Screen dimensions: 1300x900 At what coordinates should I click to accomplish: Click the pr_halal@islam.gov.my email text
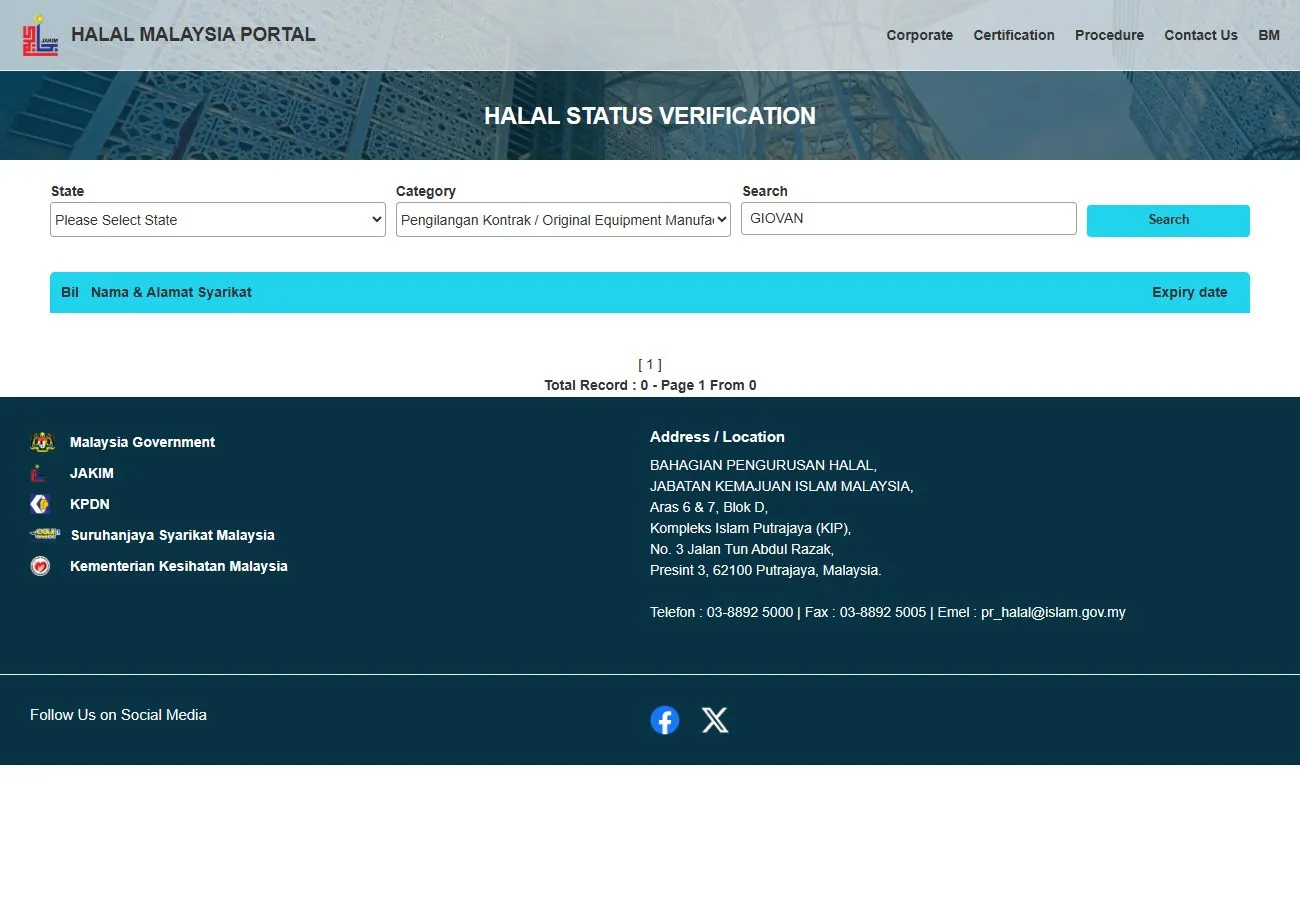pyautogui.click(x=1053, y=612)
